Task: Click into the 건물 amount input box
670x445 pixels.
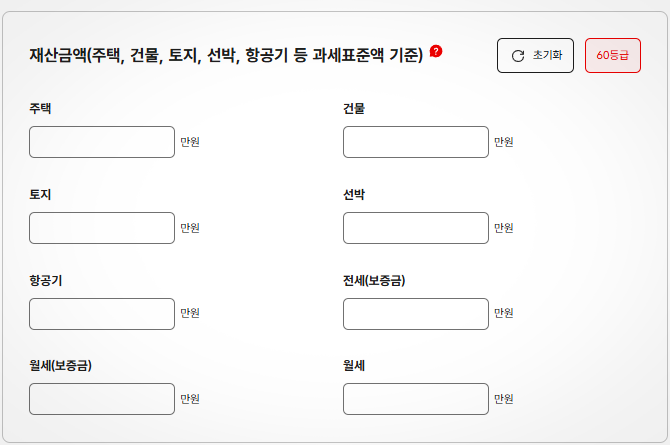Action: coord(415,142)
